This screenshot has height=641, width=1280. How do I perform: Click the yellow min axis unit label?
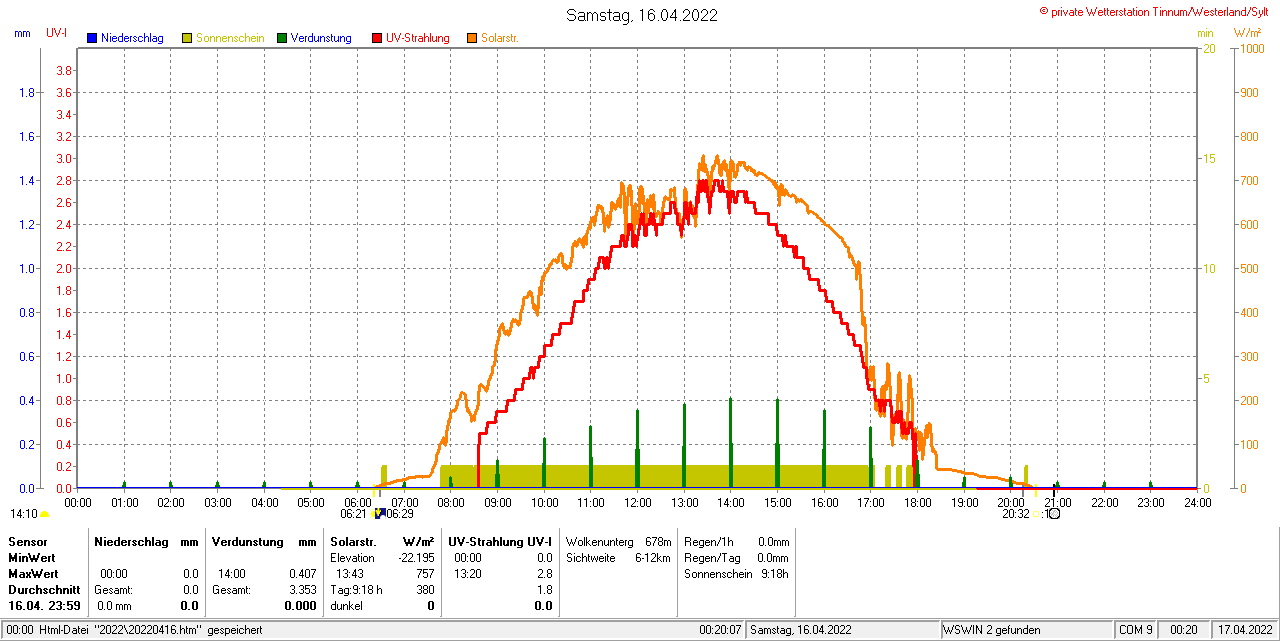[x=1205, y=33]
